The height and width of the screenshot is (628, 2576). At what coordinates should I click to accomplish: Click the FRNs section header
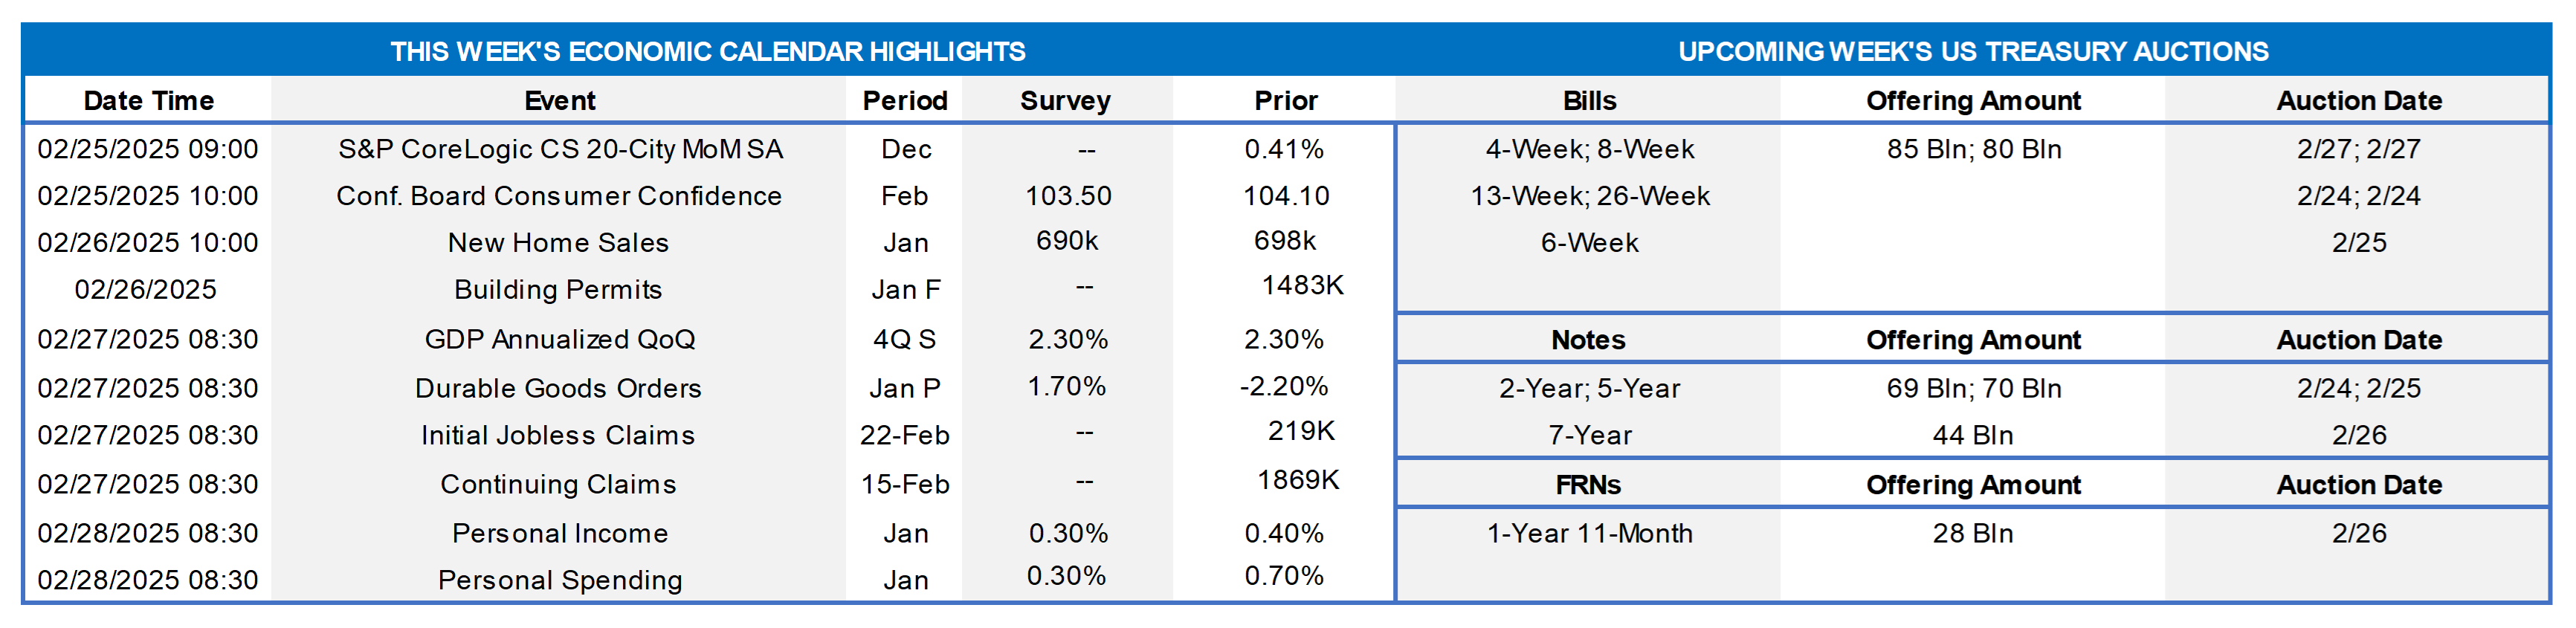[1588, 485]
